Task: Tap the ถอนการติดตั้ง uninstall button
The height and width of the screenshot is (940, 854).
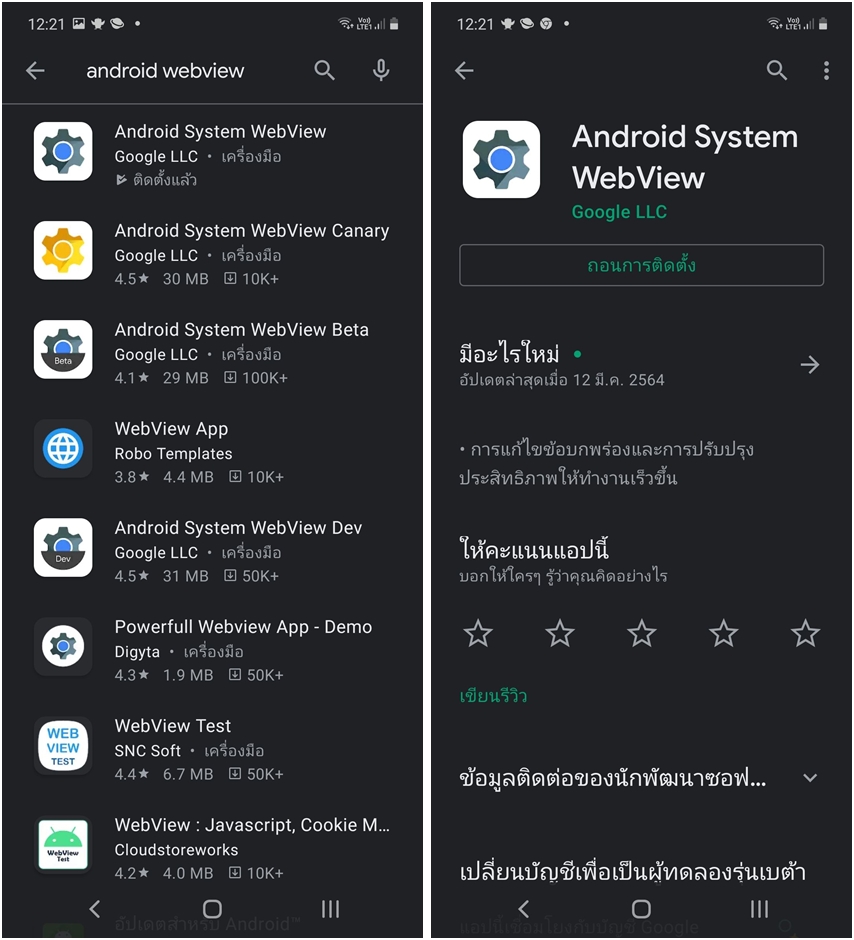Action: (x=642, y=265)
